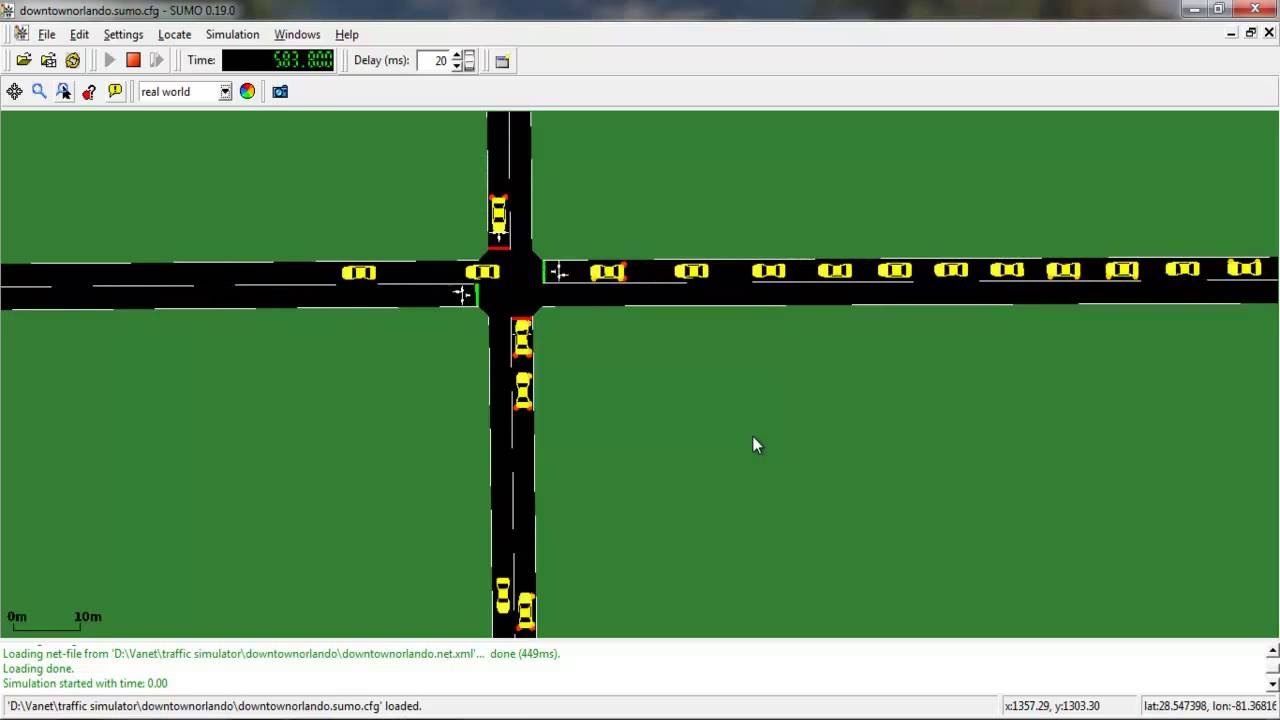Recenter the view icon
Image resolution: width=1280 pixels, height=720 pixels.
point(14,92)
